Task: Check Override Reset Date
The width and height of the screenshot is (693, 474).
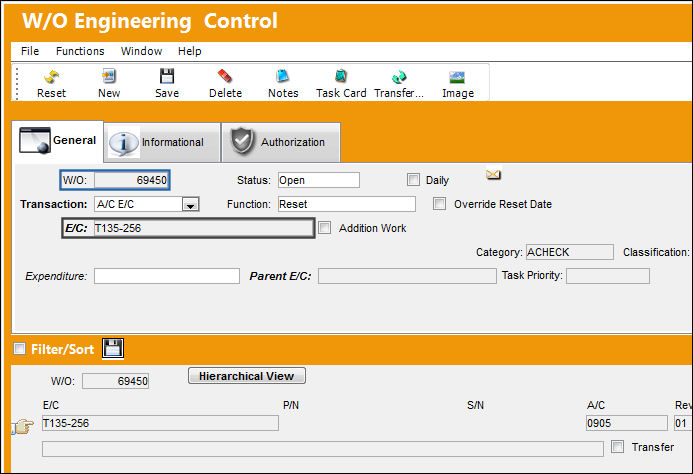Action: 439,203
